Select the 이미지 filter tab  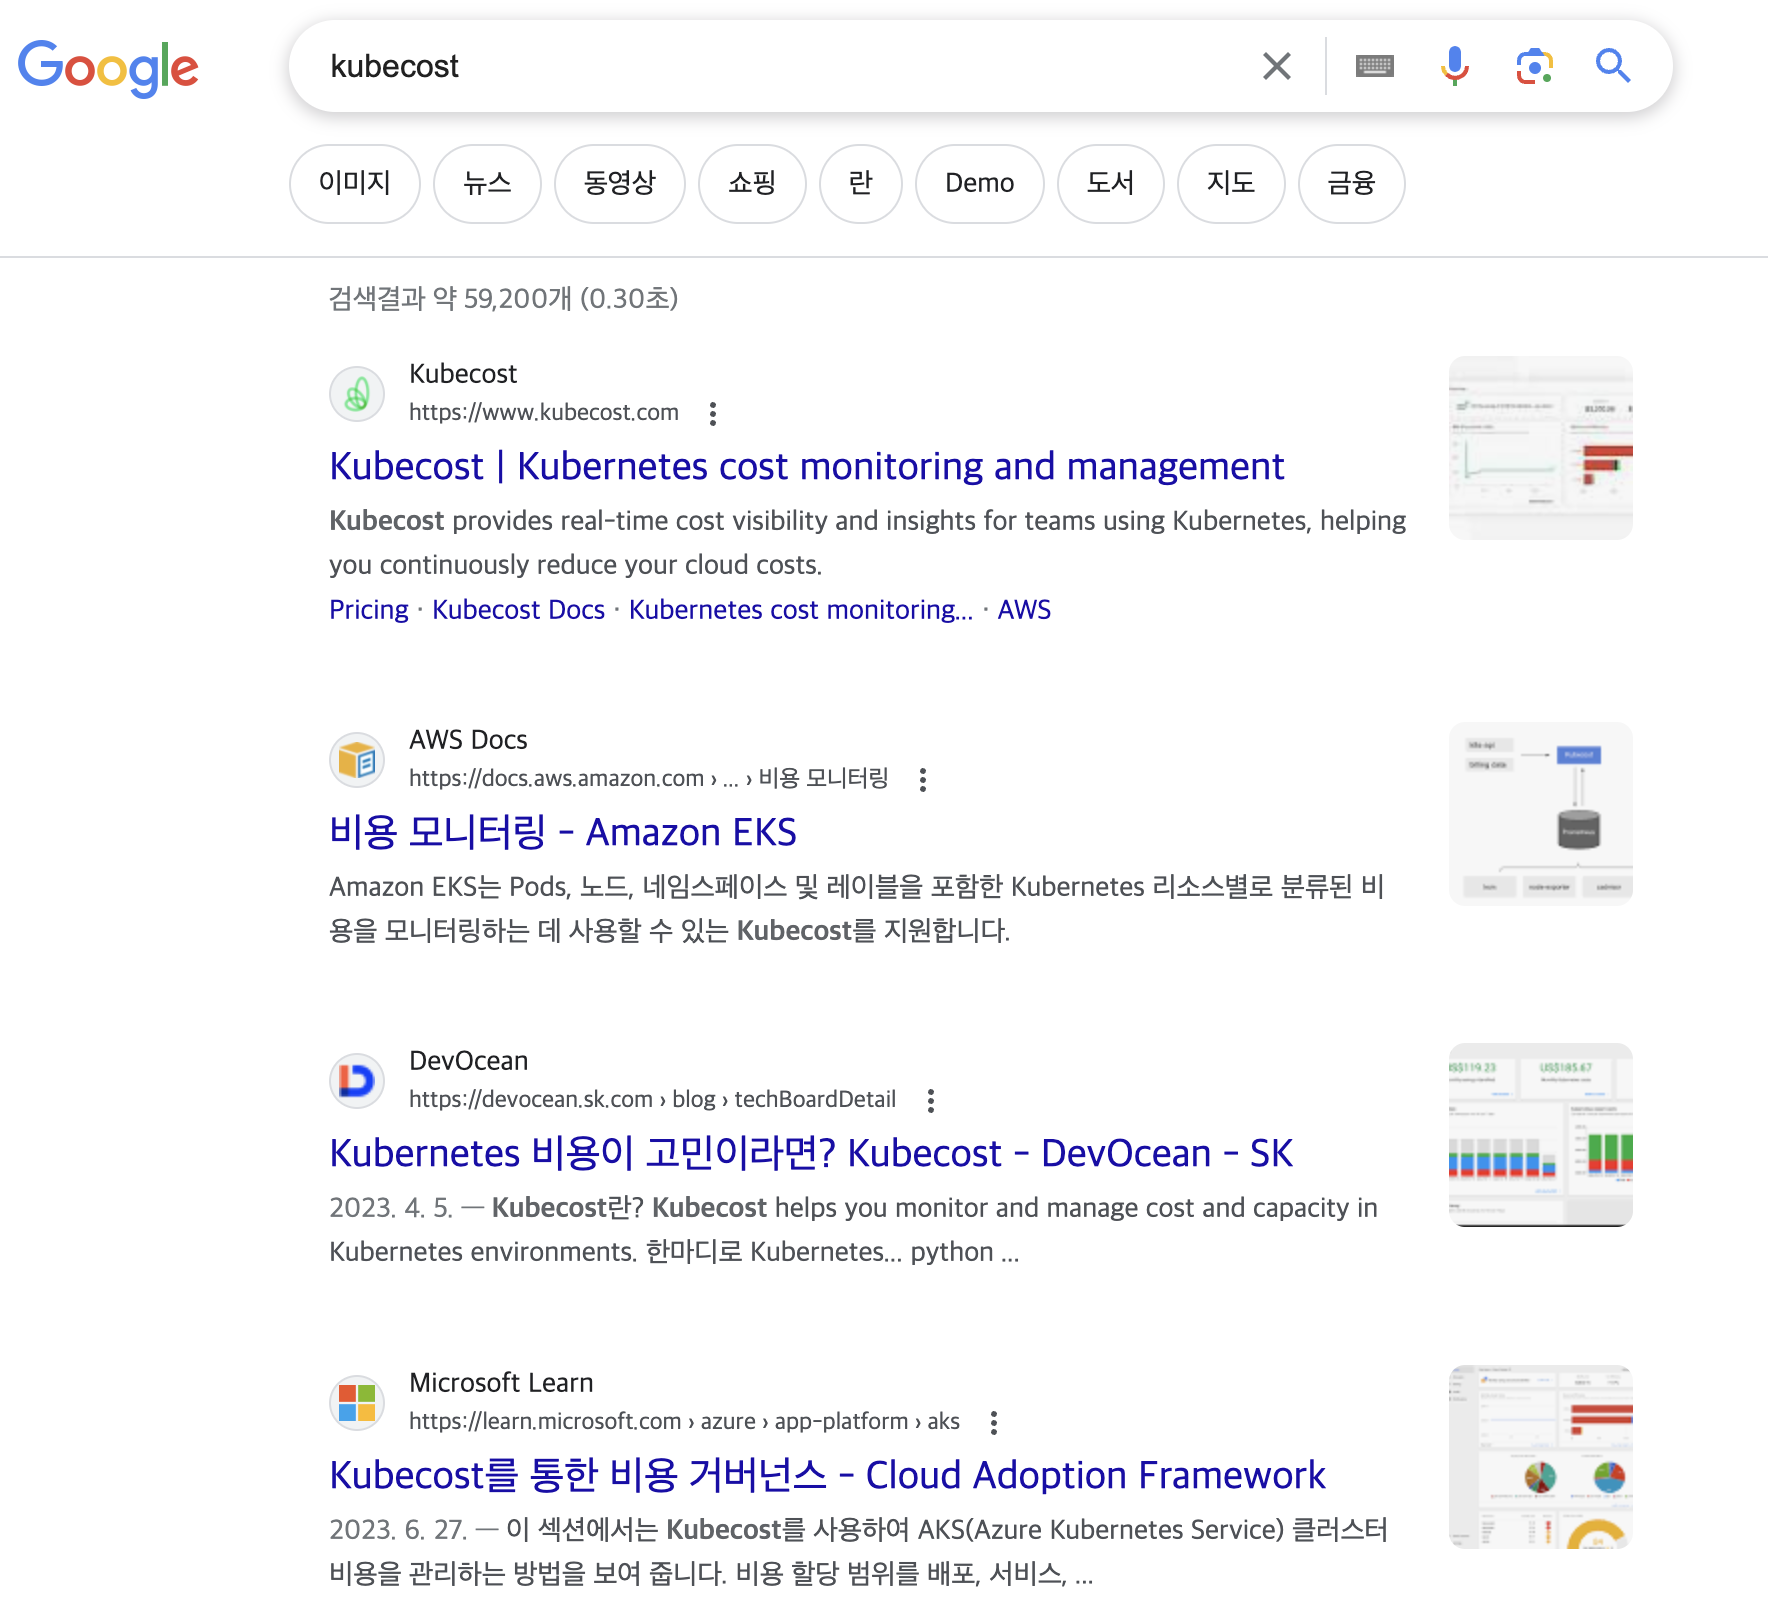[355, 183]
